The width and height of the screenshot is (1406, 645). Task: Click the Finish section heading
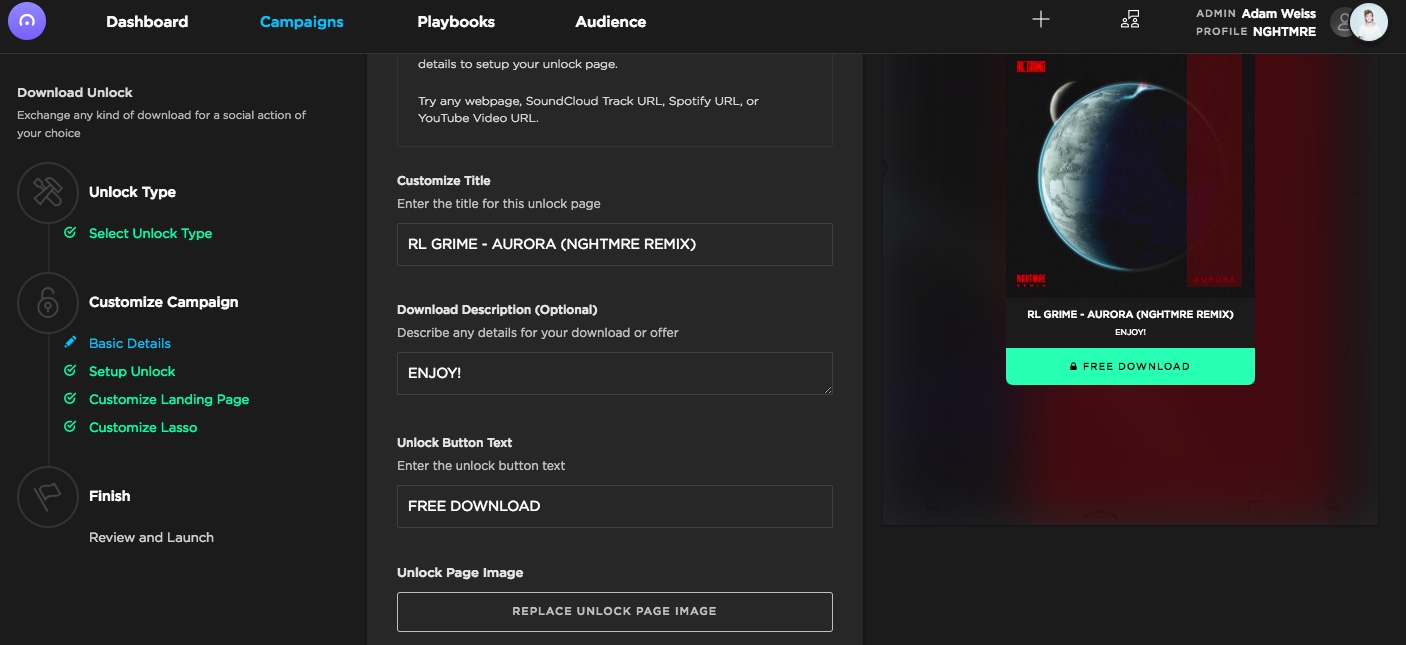point(109,496)
